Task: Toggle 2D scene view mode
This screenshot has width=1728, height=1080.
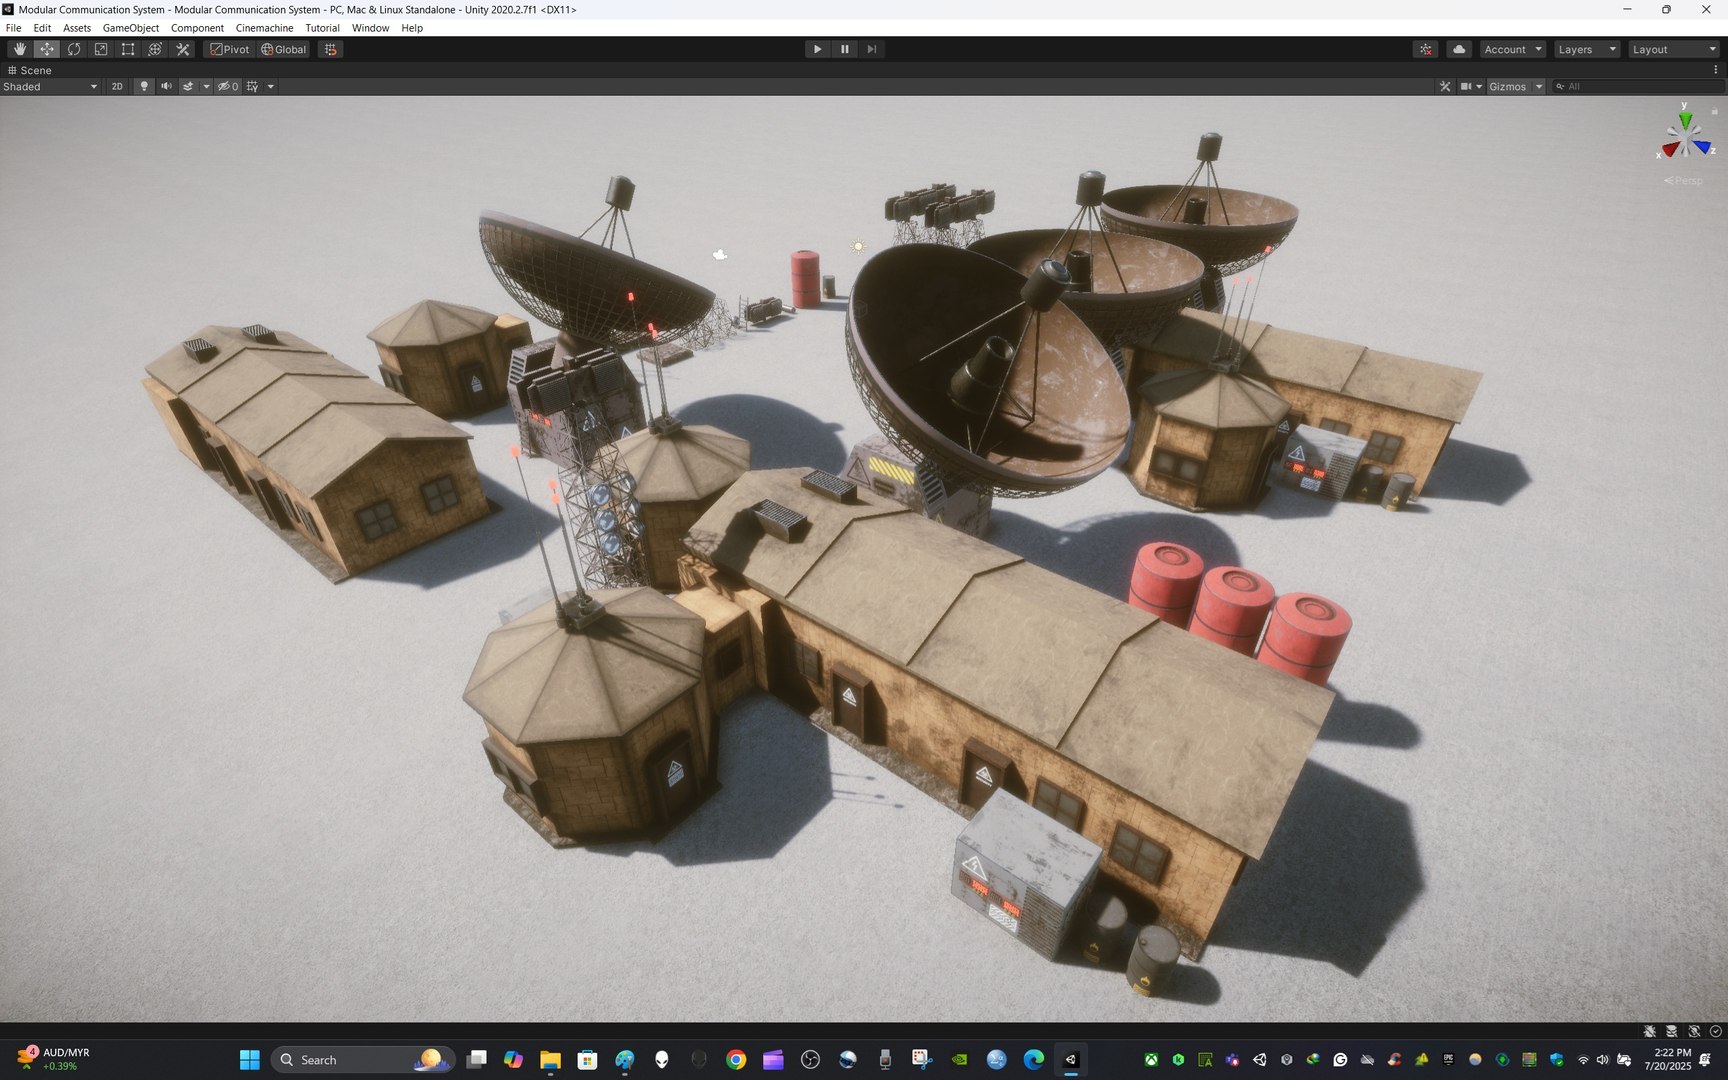Action: pyautogui.click(x=117, y=87)
